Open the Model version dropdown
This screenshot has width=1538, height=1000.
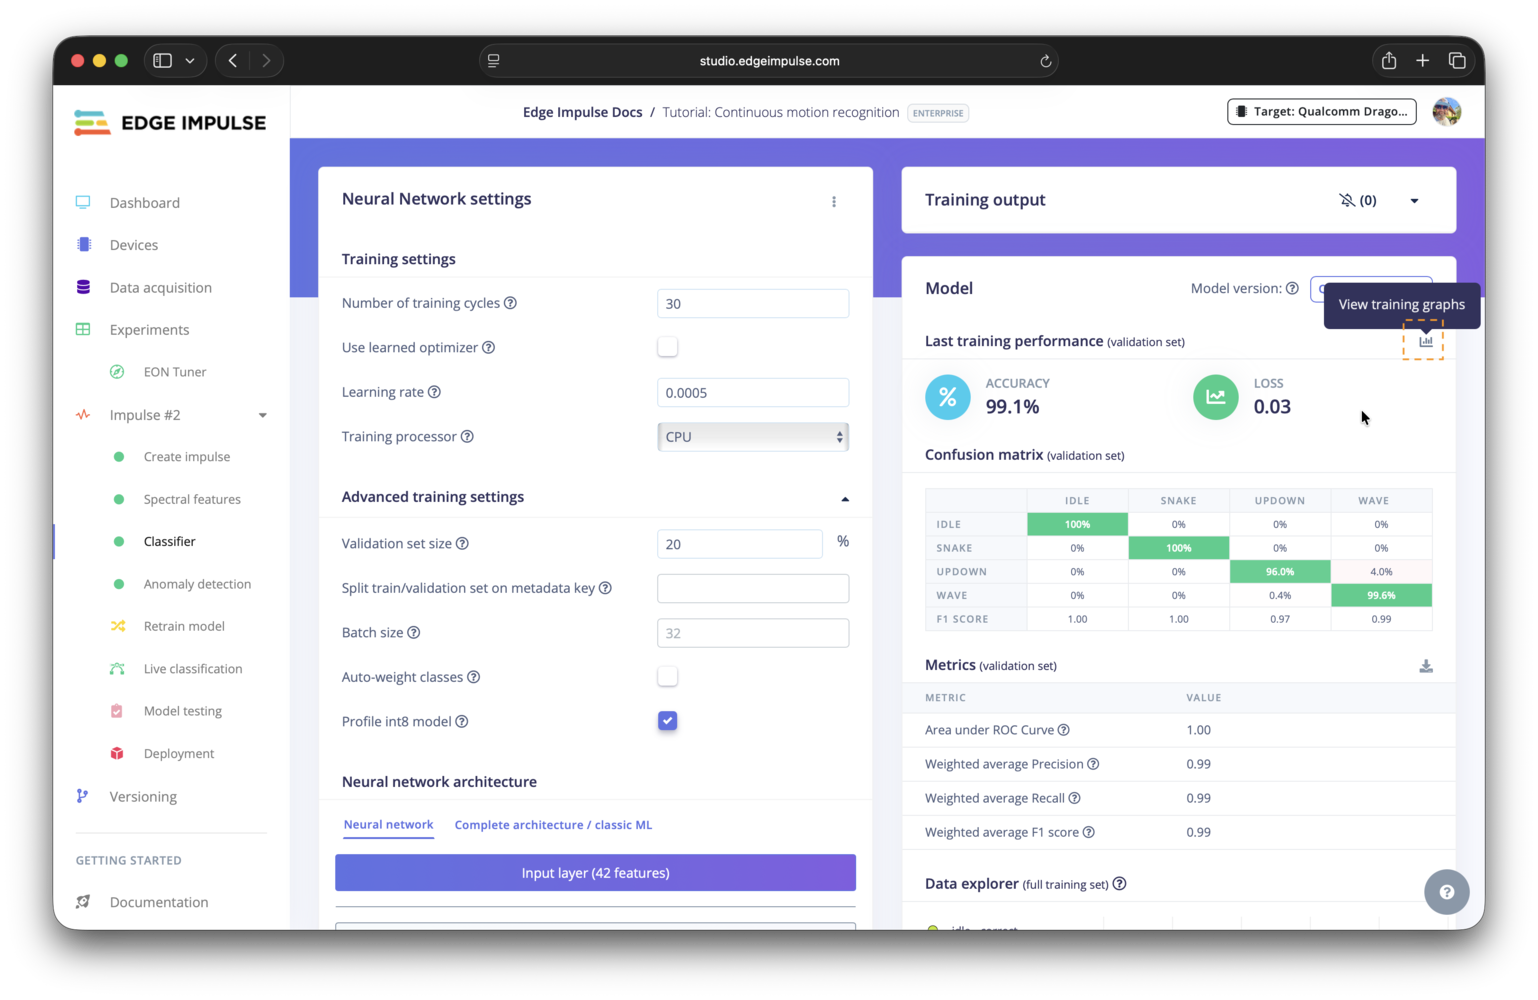(x=1371, y=288)
